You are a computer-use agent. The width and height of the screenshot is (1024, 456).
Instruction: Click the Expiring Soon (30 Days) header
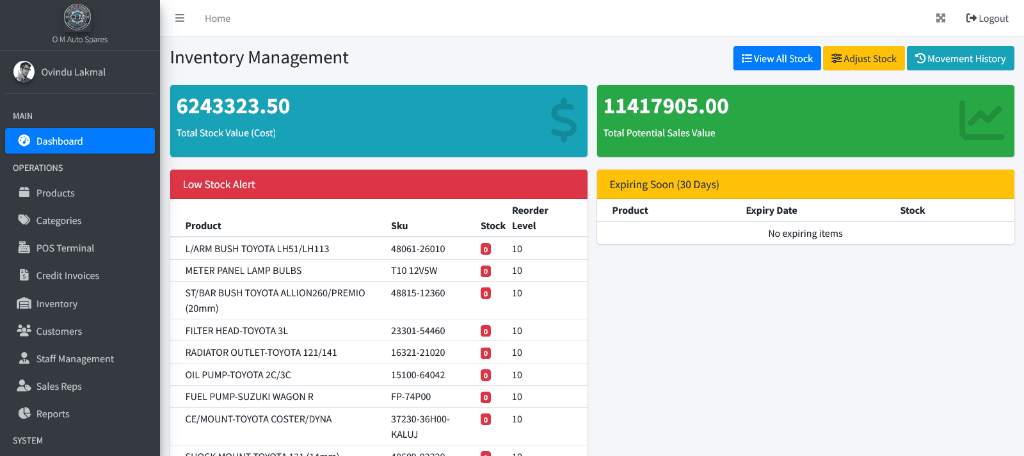pyautogui.click(x=805, y=184)
